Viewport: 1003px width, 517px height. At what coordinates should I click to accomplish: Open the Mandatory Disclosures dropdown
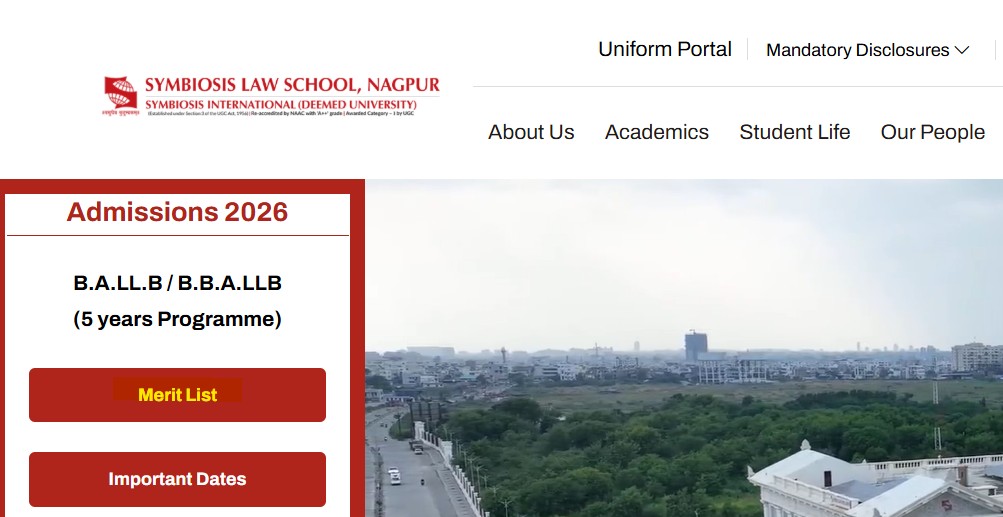tap(867, 50)
